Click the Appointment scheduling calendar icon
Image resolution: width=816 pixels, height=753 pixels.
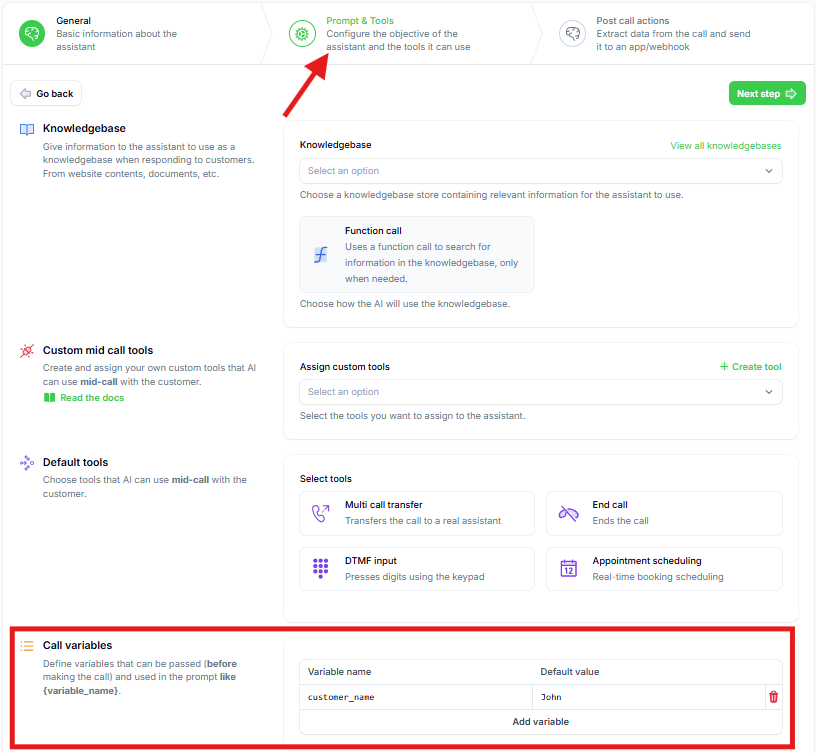click(568, 568)
